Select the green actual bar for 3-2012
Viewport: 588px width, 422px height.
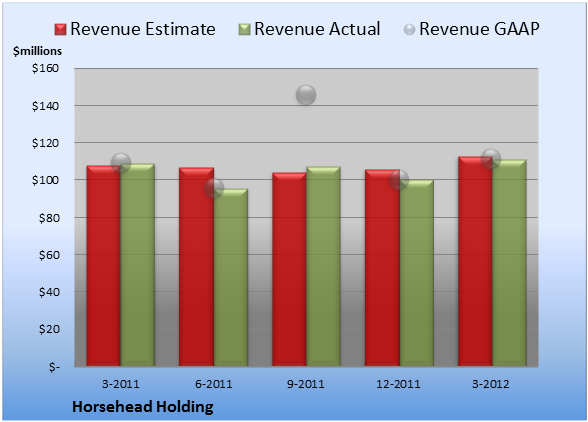pyautogui.click(x=509, y=263)
